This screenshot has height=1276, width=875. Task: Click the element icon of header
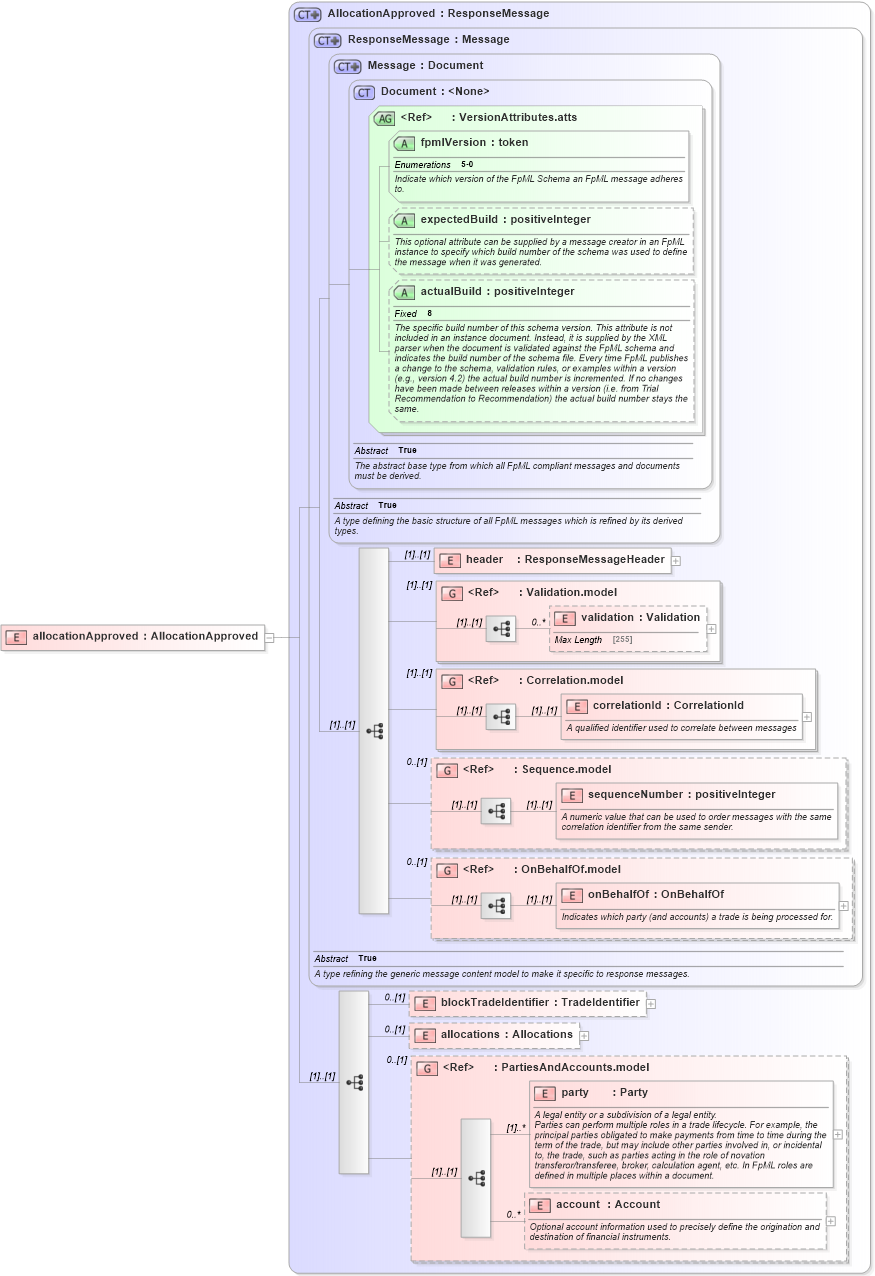pos(449,560)
